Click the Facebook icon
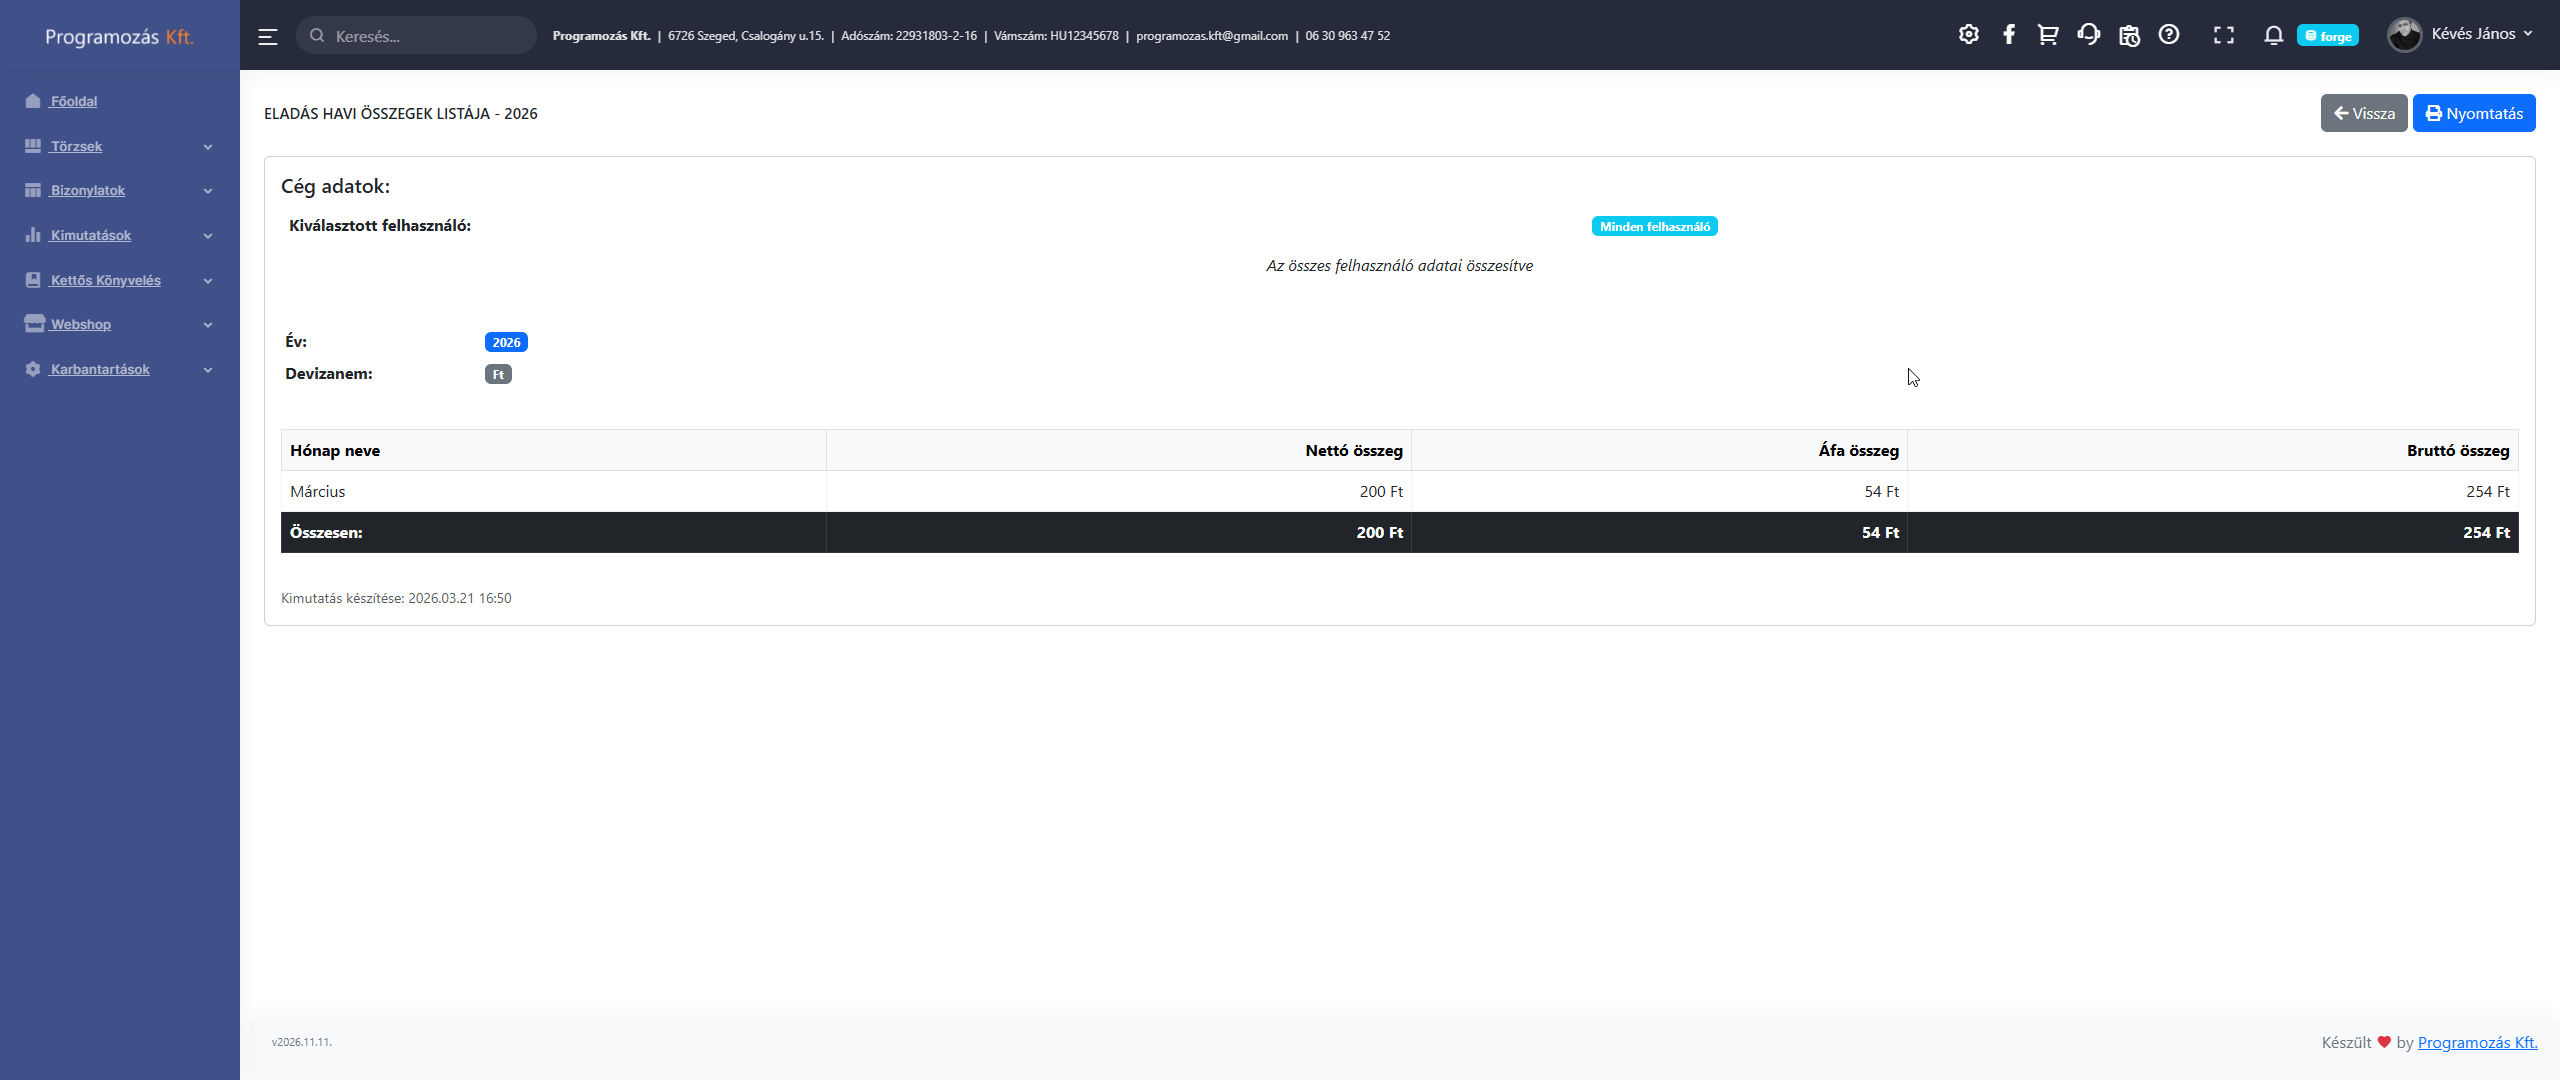The width and height of the screenshot is (2560, 1080). (2008, 35)
